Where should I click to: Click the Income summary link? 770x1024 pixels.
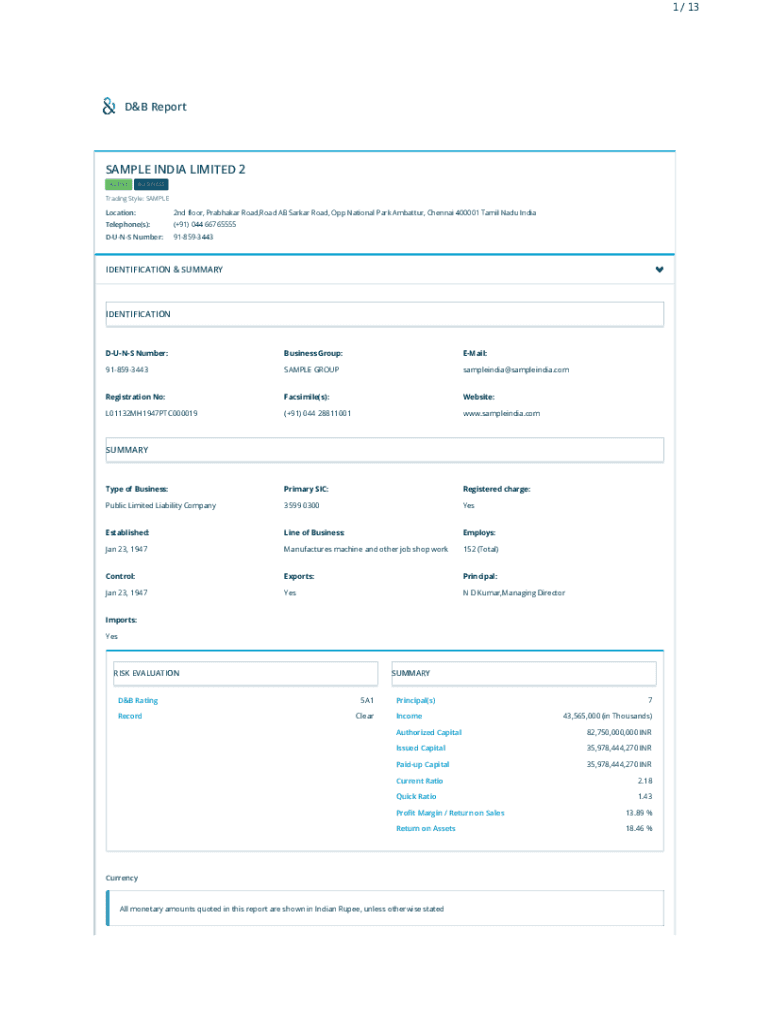click(409, 716)
